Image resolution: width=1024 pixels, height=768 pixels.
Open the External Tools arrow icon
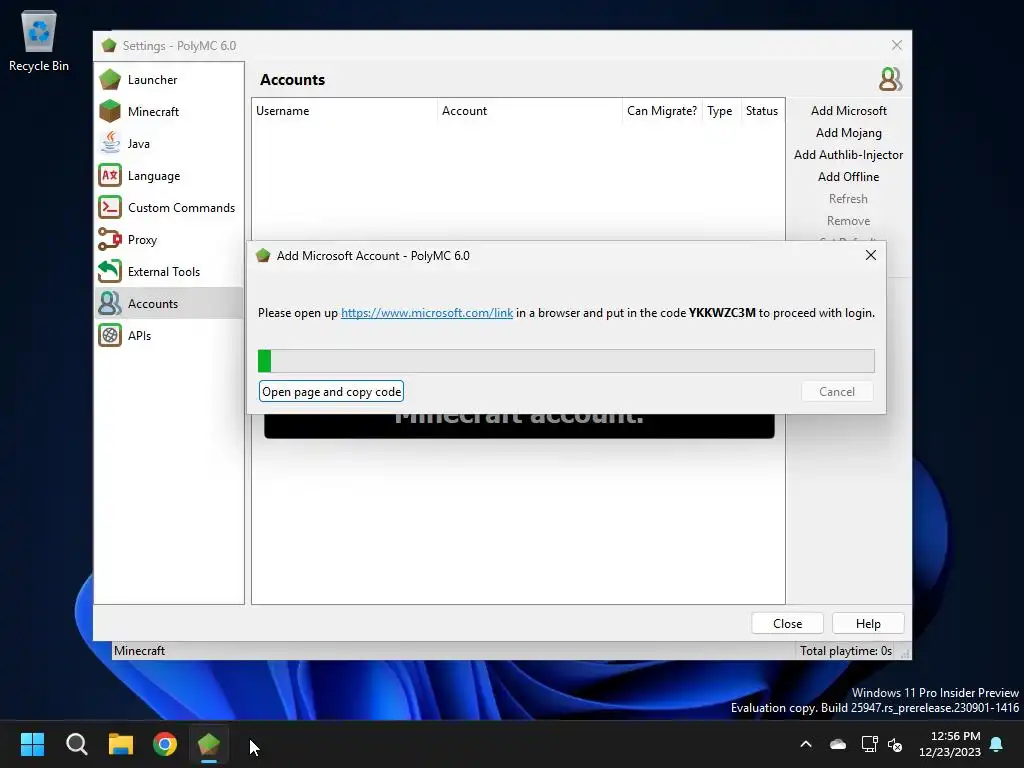click(110, 271)
